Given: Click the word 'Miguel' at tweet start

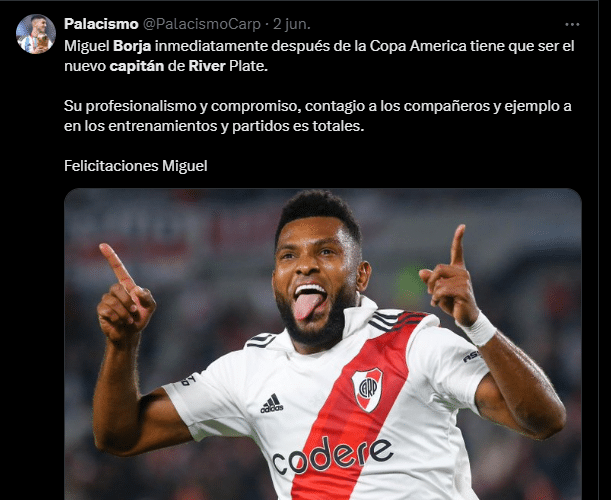Looking at the screenshot, I should [87, 46].
